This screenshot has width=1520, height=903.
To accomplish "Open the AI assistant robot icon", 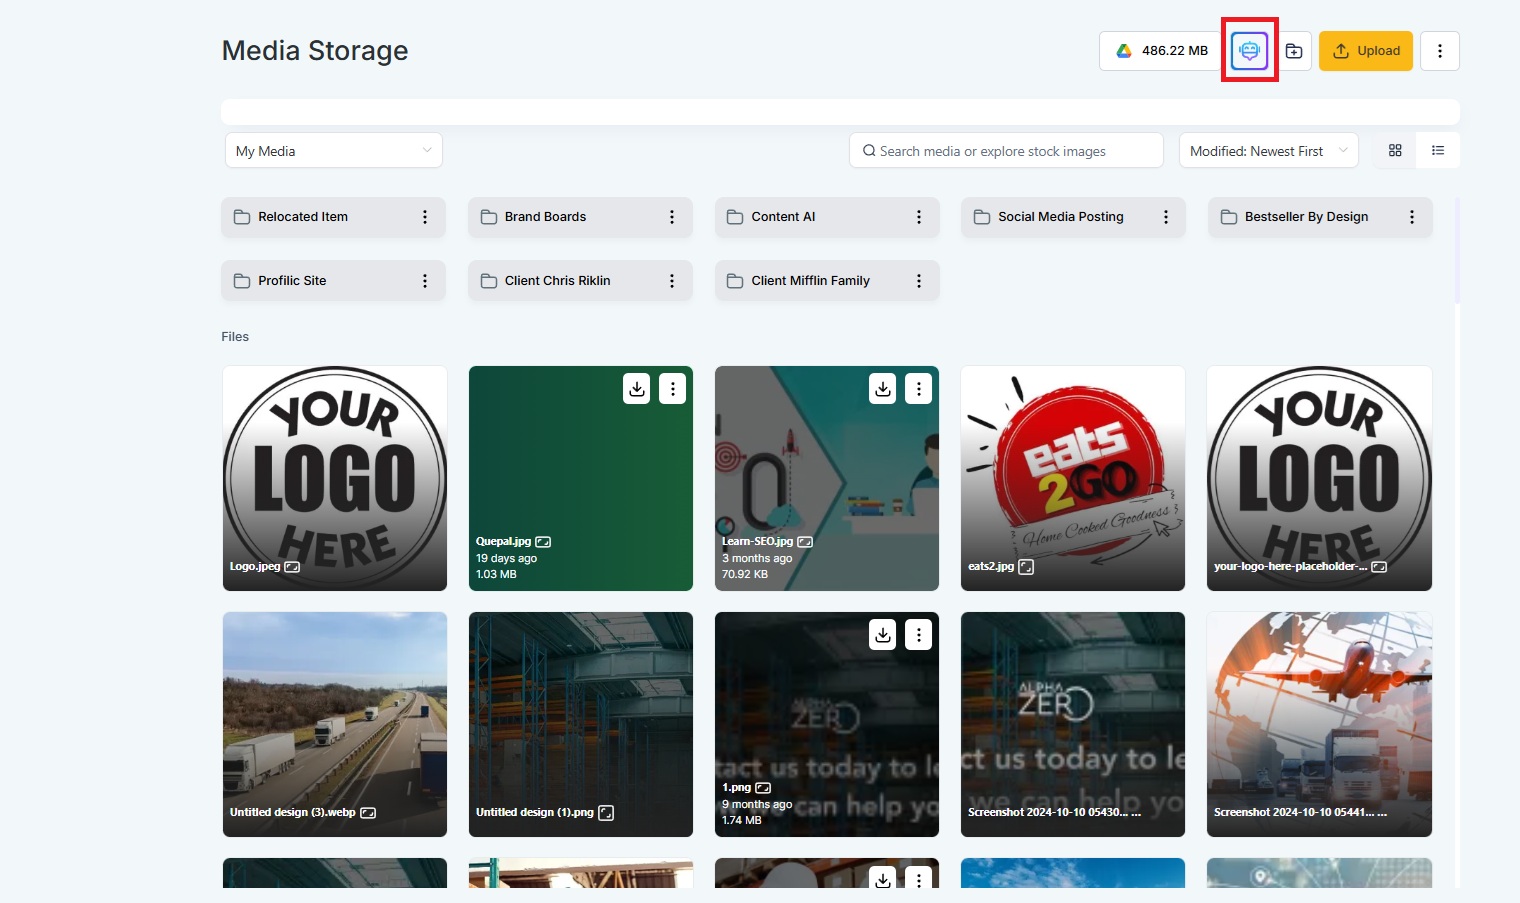I will point(1249,51).
